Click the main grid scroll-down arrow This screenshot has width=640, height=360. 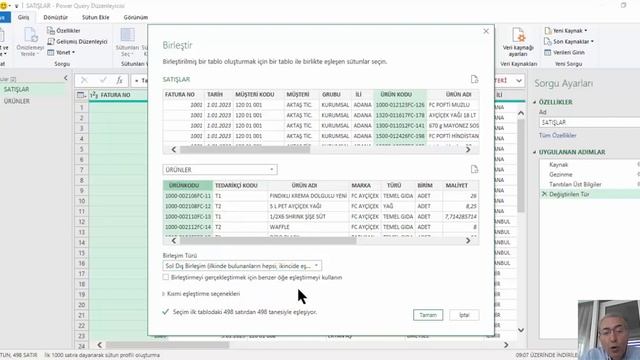pyautogui.click(x=521, y=330)
